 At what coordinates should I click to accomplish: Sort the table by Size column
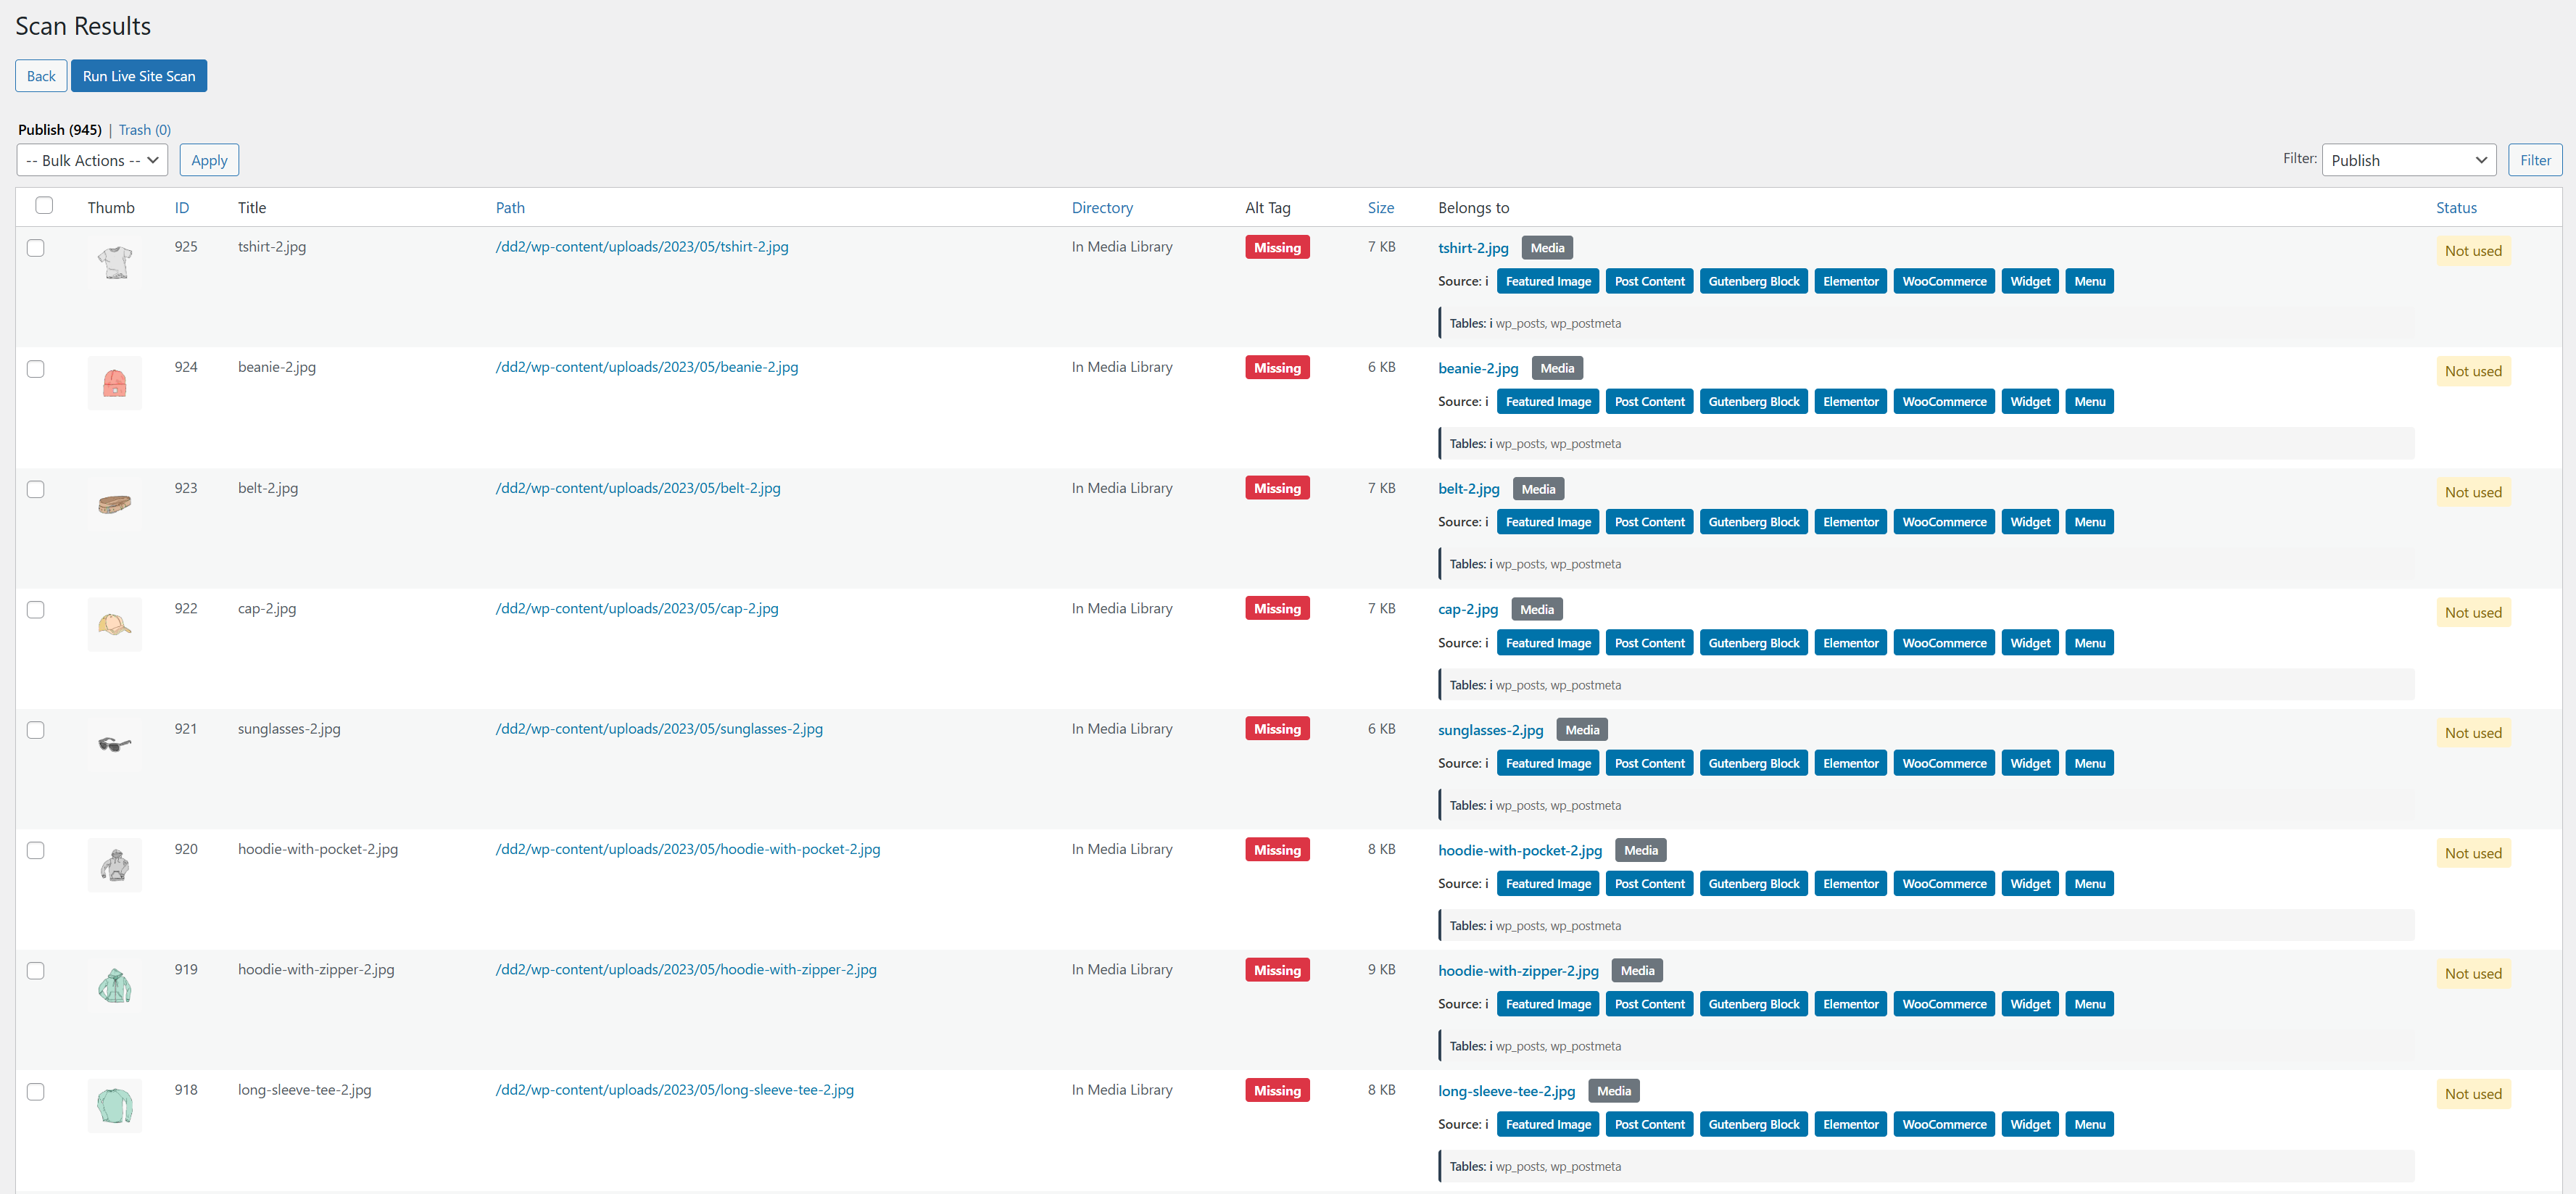pos(1380,208)
